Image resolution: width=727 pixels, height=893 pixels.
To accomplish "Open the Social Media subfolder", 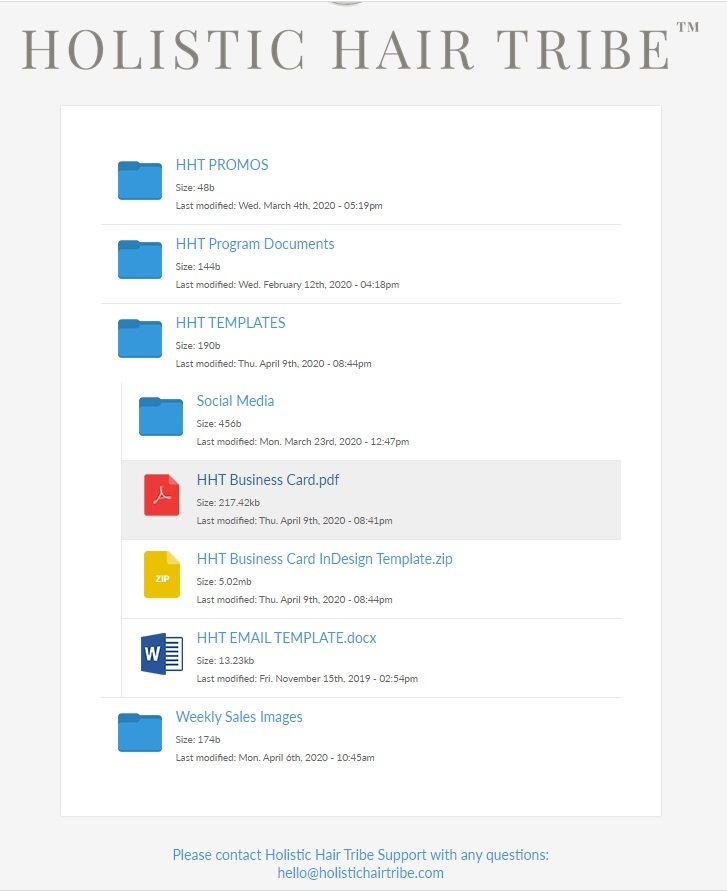I will pos(235,401).
